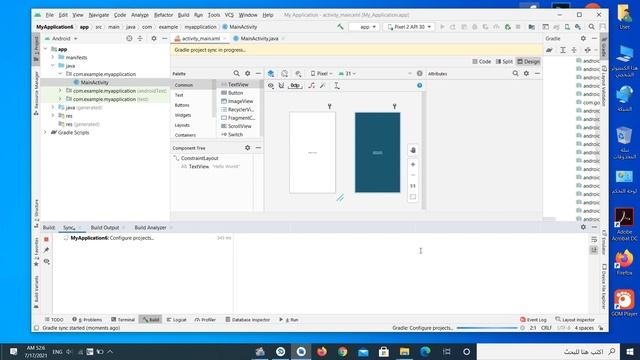The width and height of the screenshot is (640, 360).
Task: Select ConstraintLayout in Component Tree
Action: click(200, 158)
